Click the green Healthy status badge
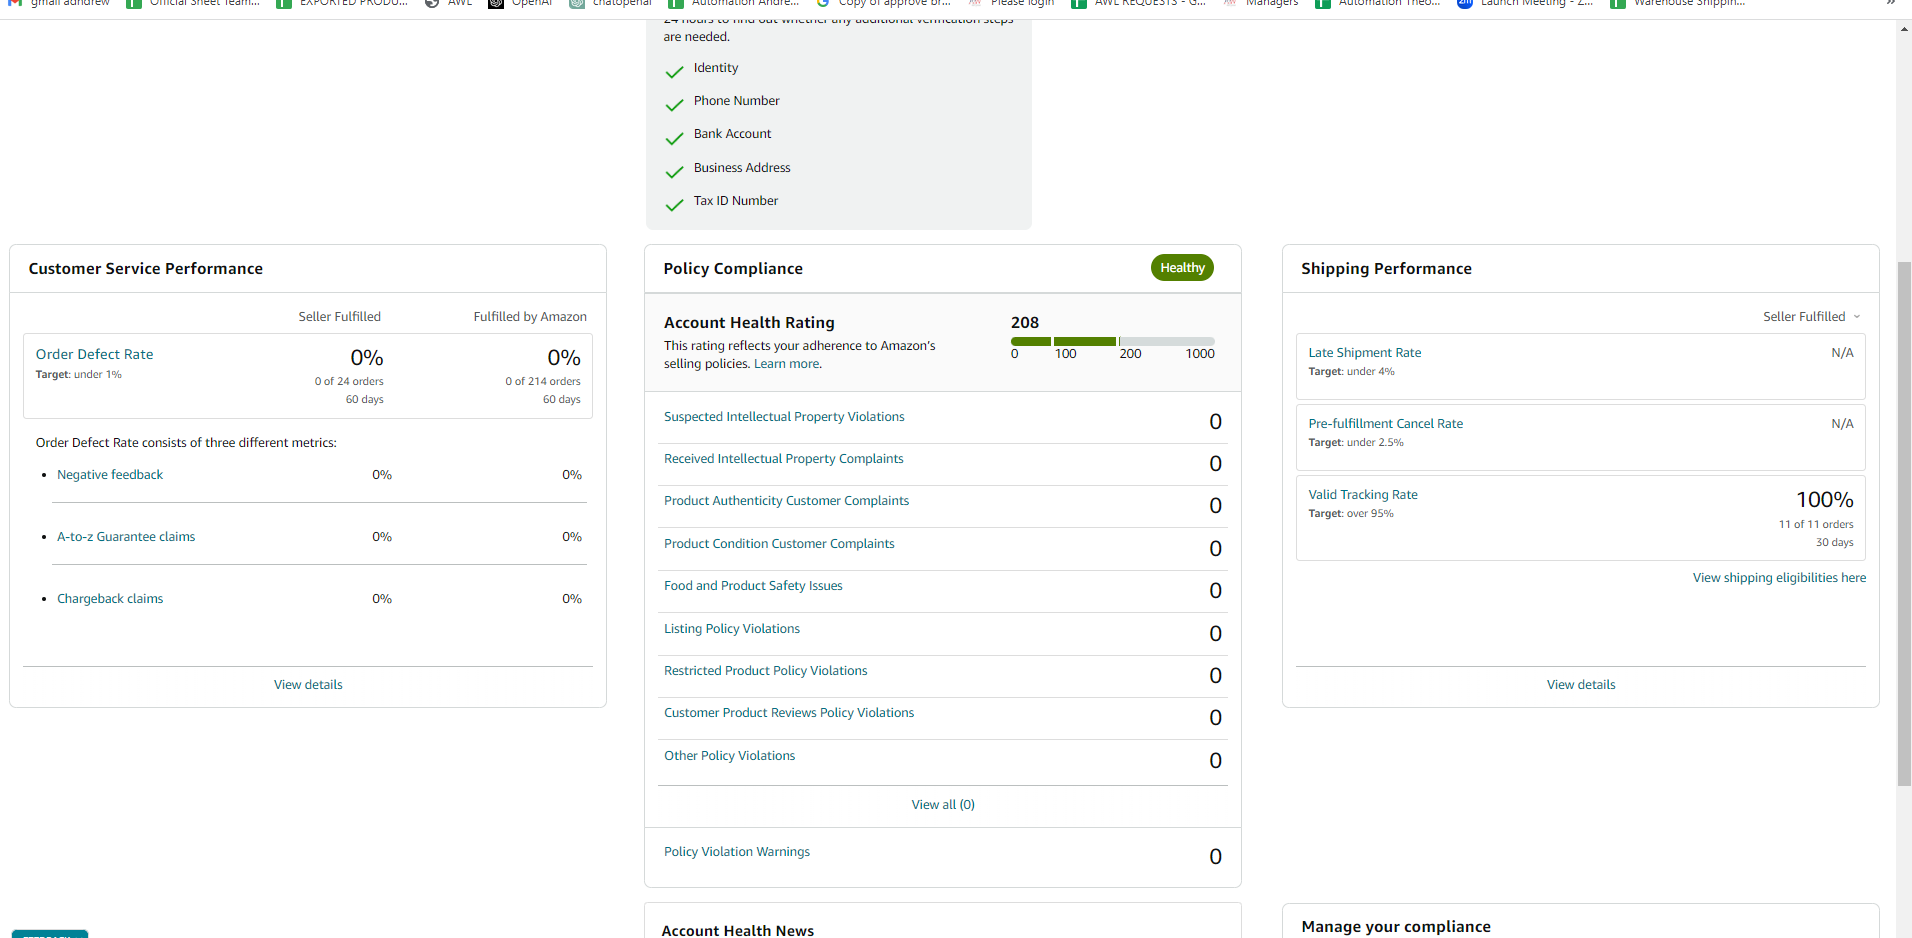This screenshot has width=1912, height=938. pos(1182,268)
